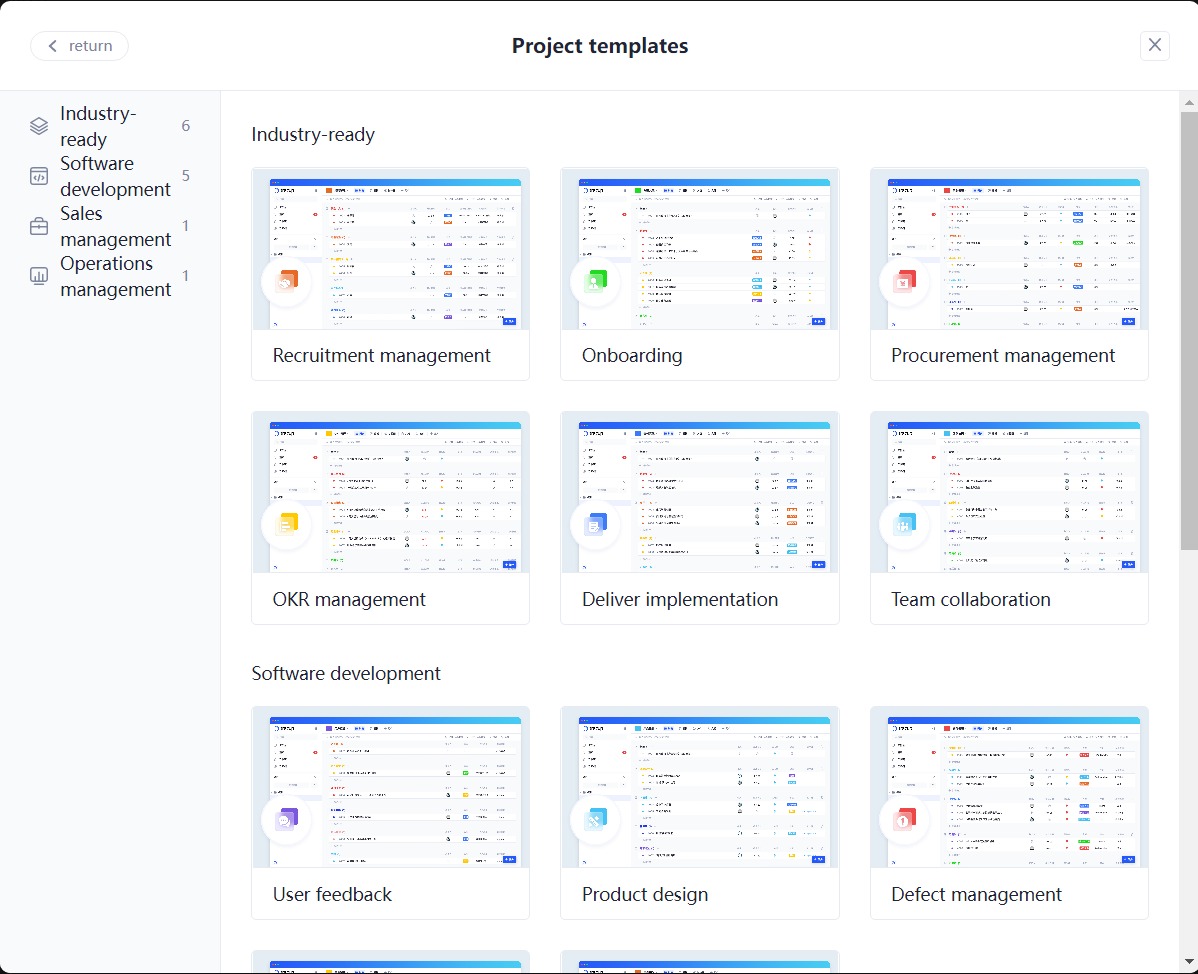This screenshot has height=974, width=1198.
Task: Click the Defect management title
Action: [976, 895]
